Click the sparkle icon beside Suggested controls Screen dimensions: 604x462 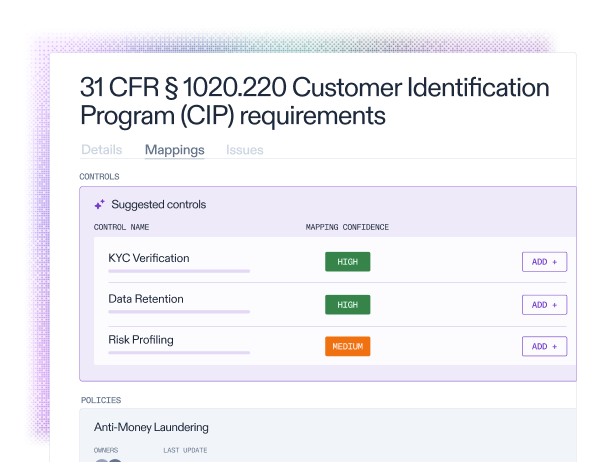coord(100,204)
